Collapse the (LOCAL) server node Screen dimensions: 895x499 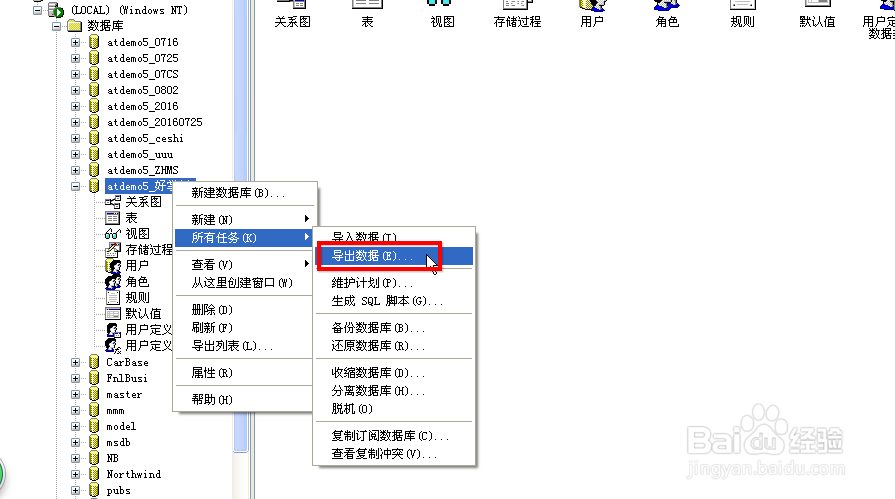[38, 10]
